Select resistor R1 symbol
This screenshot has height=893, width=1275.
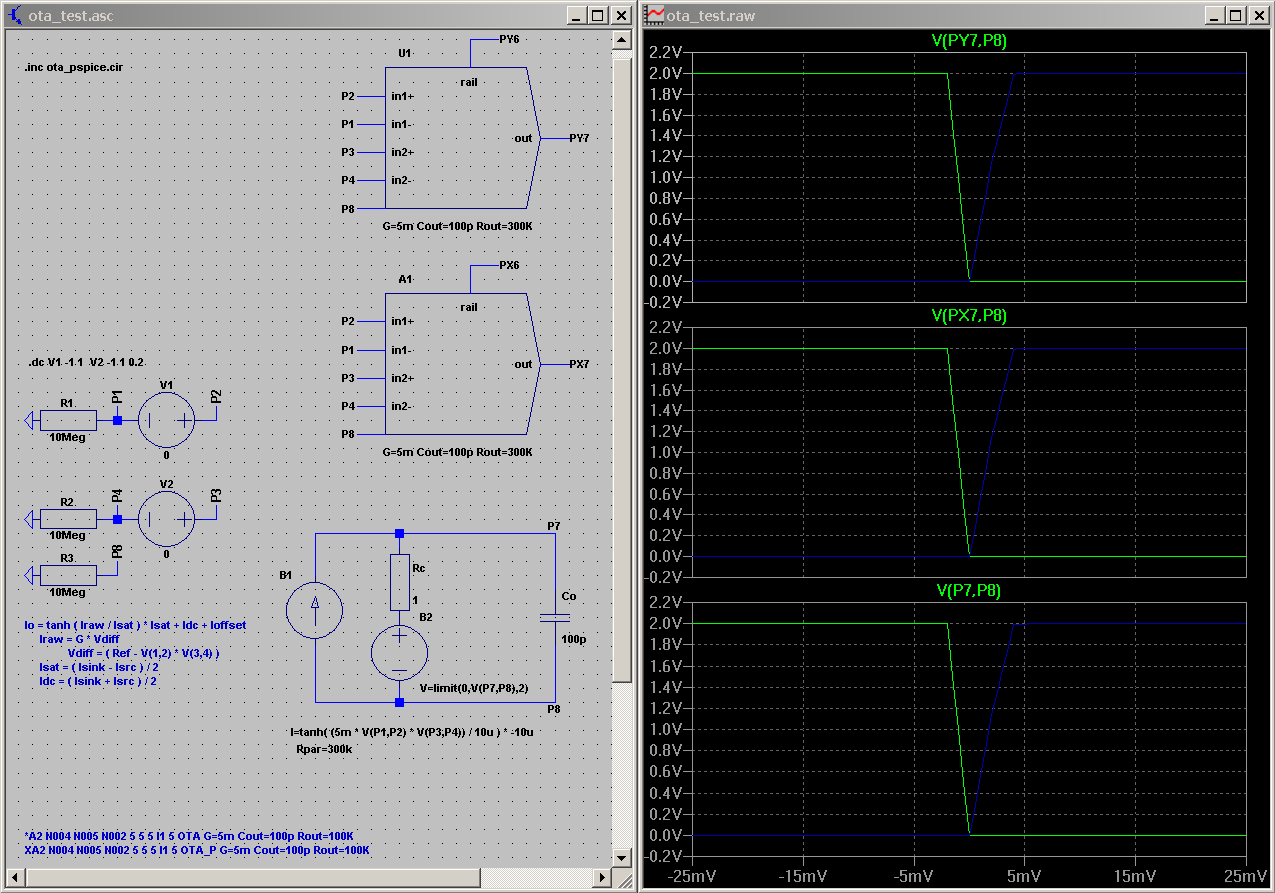pos(68,421)
